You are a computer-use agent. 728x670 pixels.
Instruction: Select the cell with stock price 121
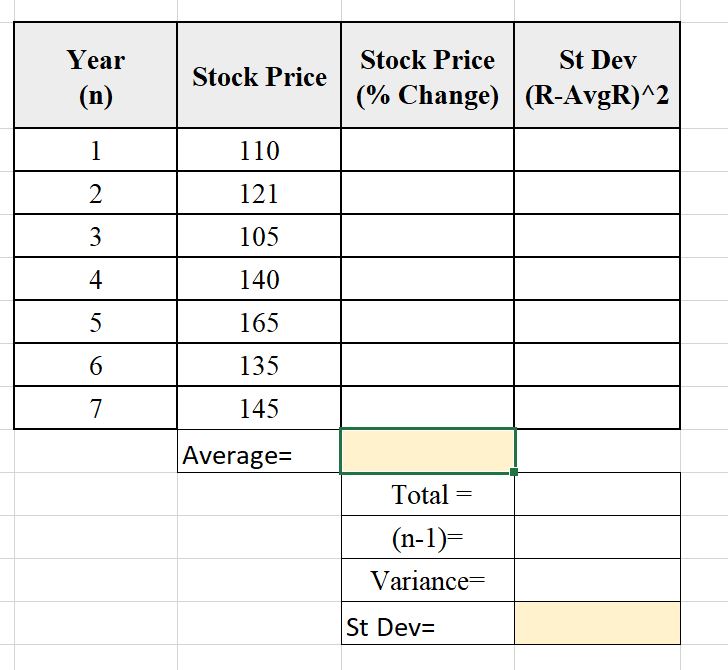pos(259,193)
